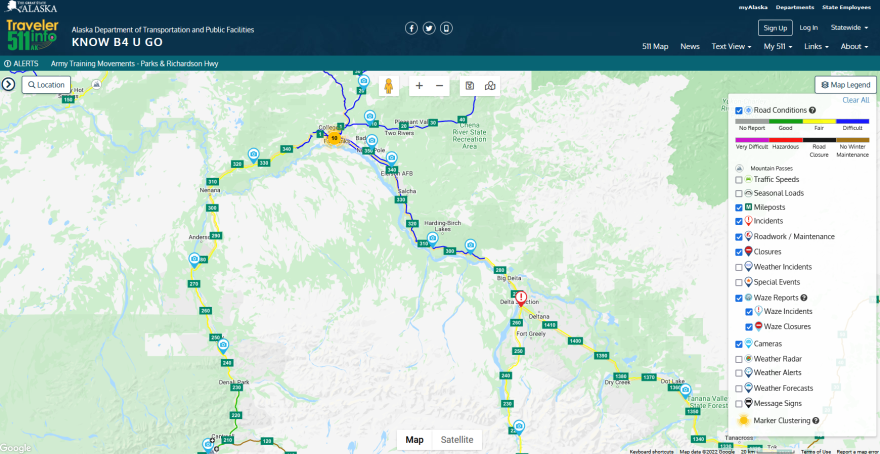Viewport: 880px width, 454px height.
Task: Enable the Weather Alerts layer
Action: click(x=739, y=373)
